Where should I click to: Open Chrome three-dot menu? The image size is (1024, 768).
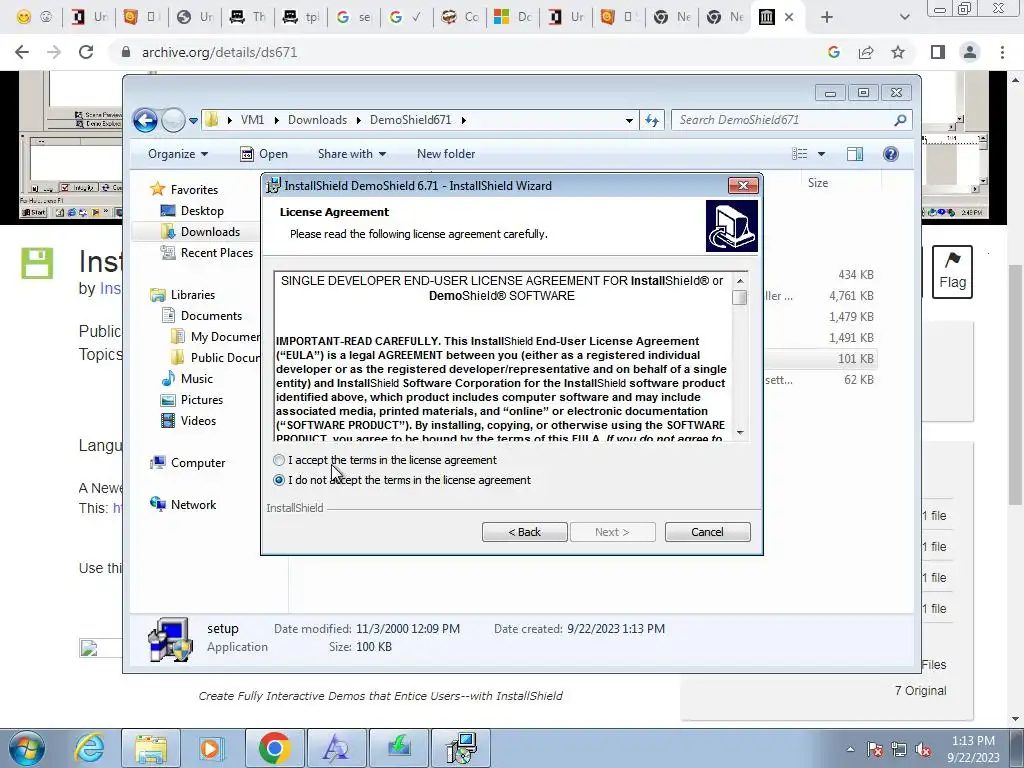pyautogui.click(x=1002, y=52)
